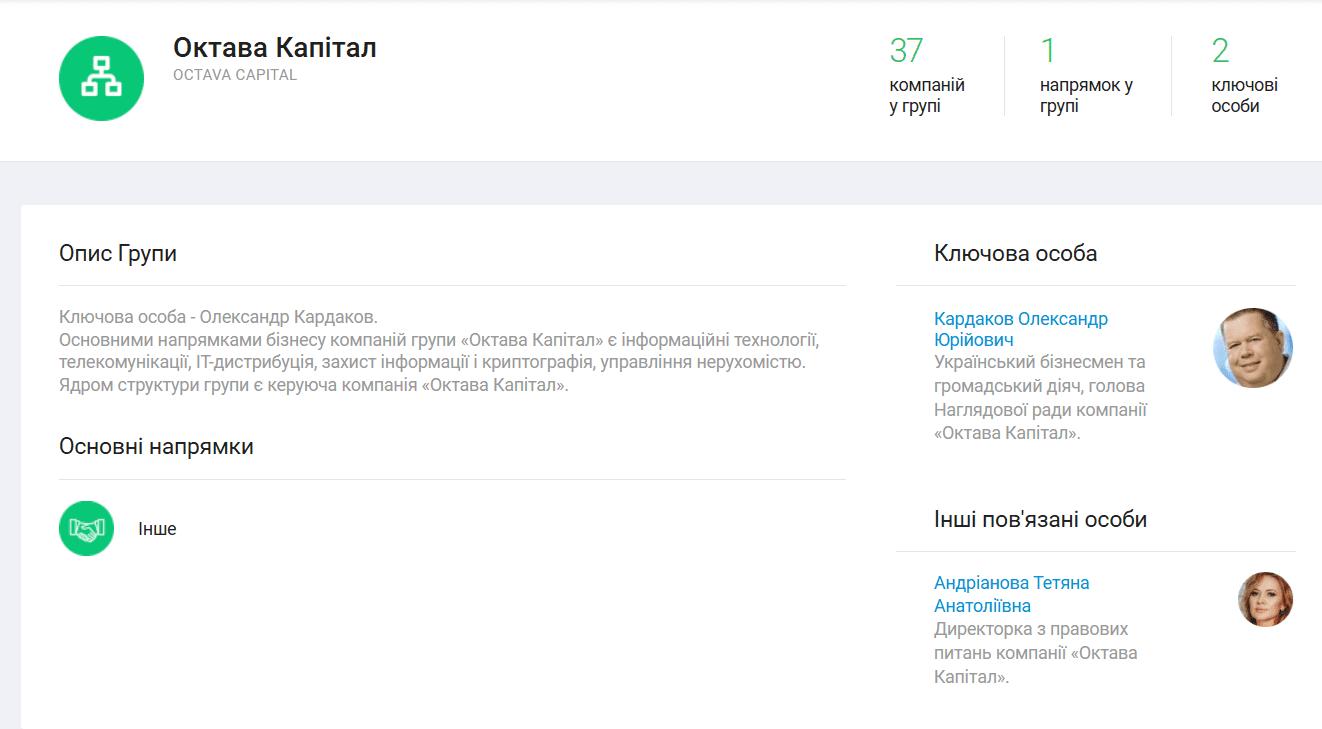Open Андріанова Тетяна Анатоліївна profile photo
This screenshot has height=729, width=1322.
pos(1265,599)
